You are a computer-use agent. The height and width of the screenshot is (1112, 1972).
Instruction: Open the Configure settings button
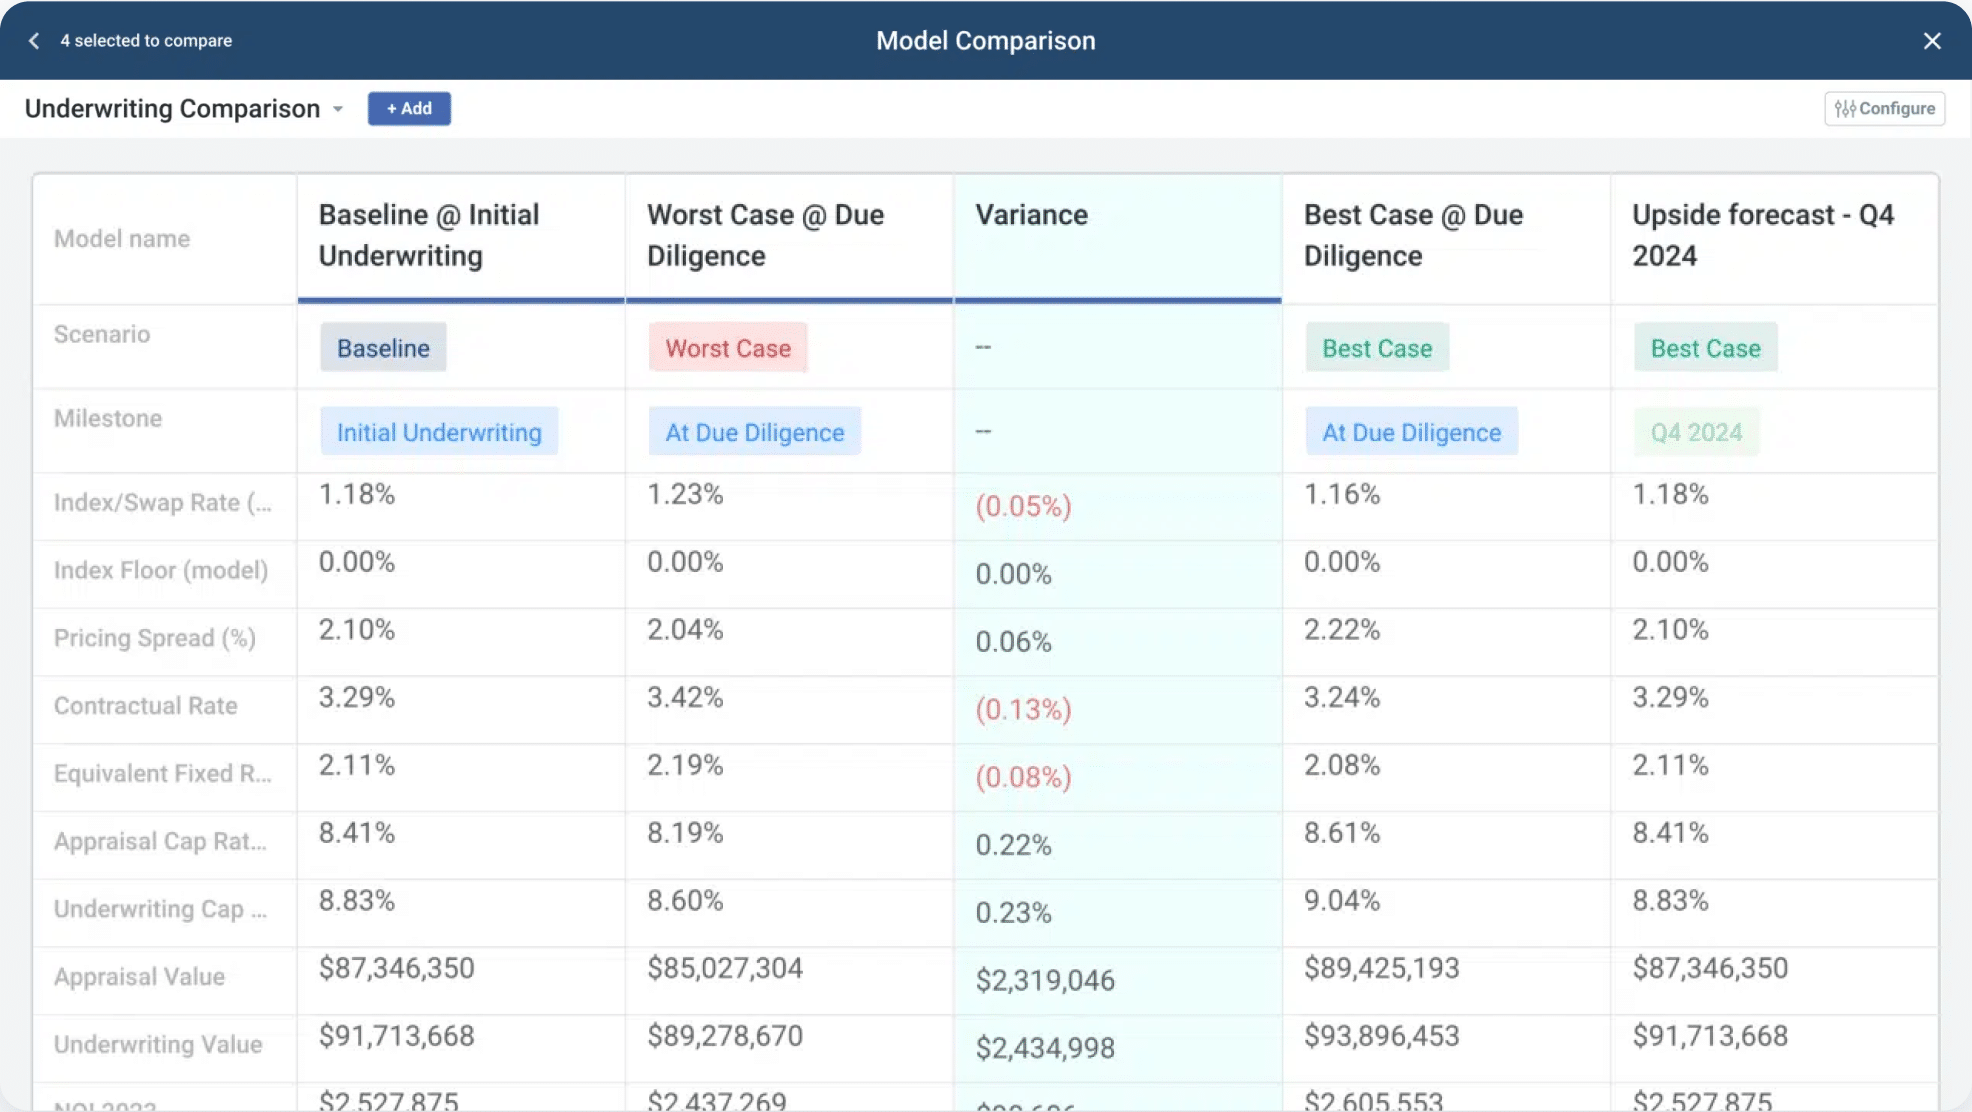click(1885, 109)
